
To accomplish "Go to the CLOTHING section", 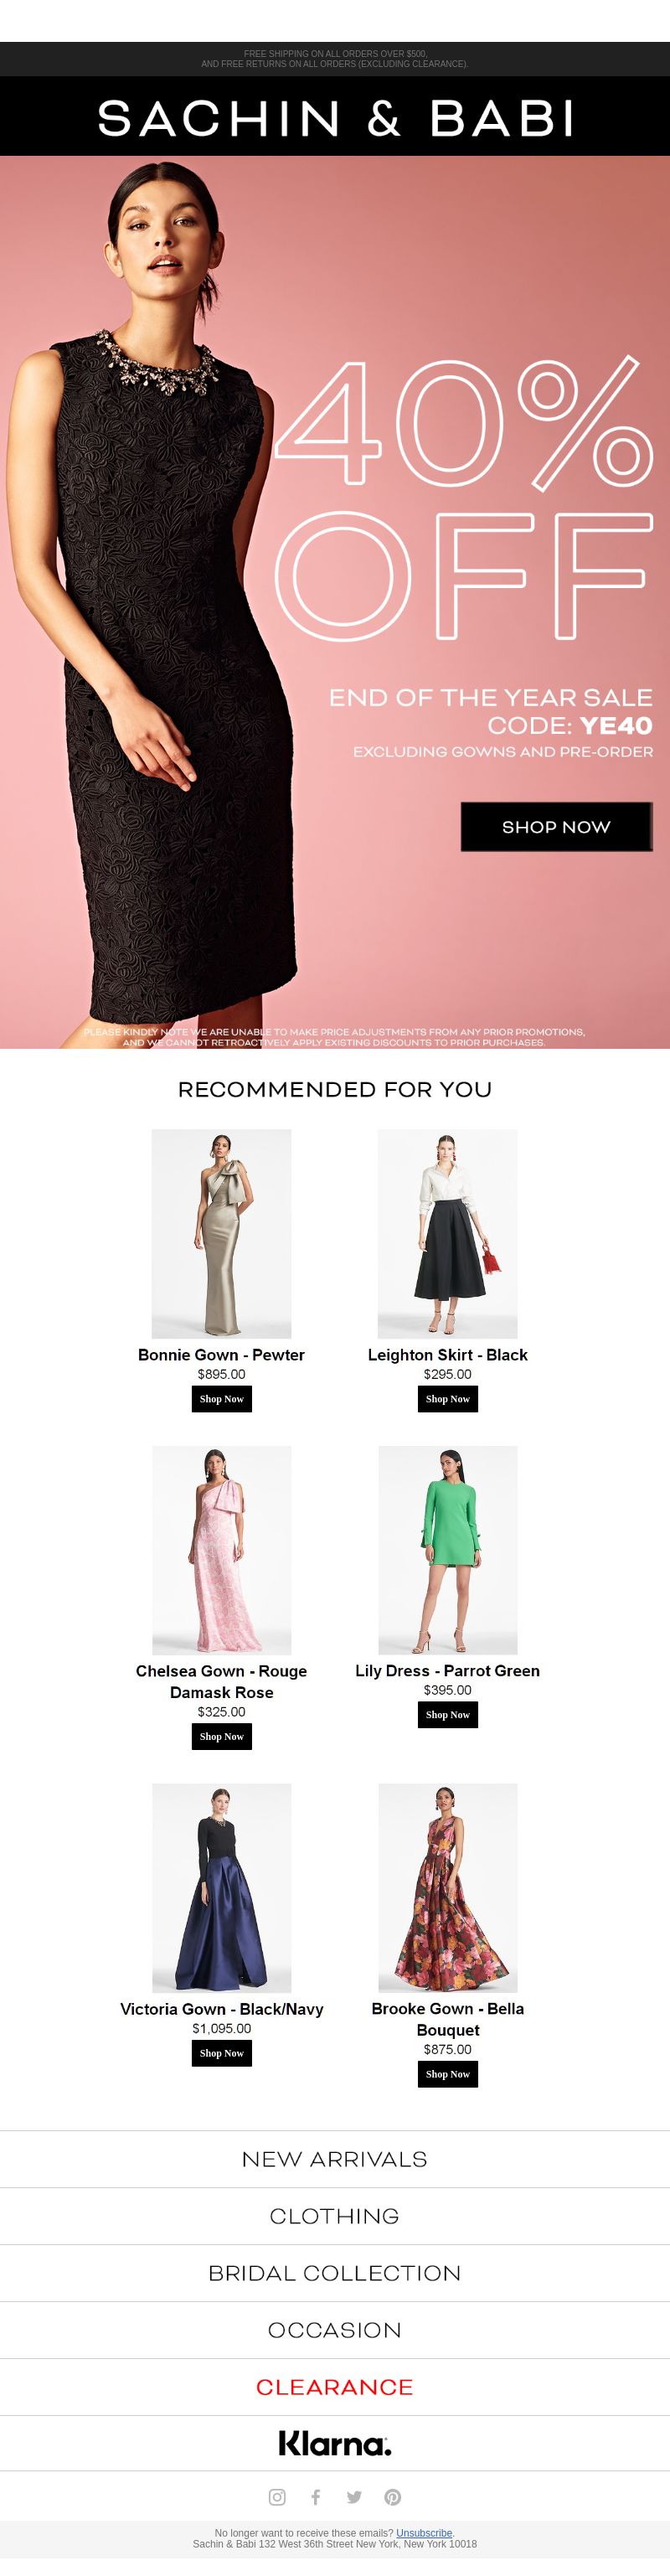I will (335, 2215).
